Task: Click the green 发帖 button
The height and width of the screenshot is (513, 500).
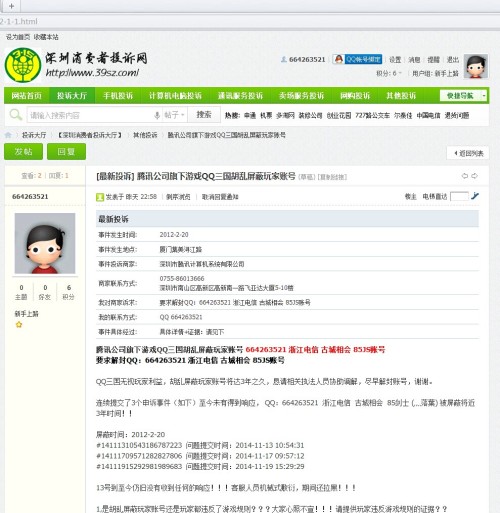Action: 23,152
